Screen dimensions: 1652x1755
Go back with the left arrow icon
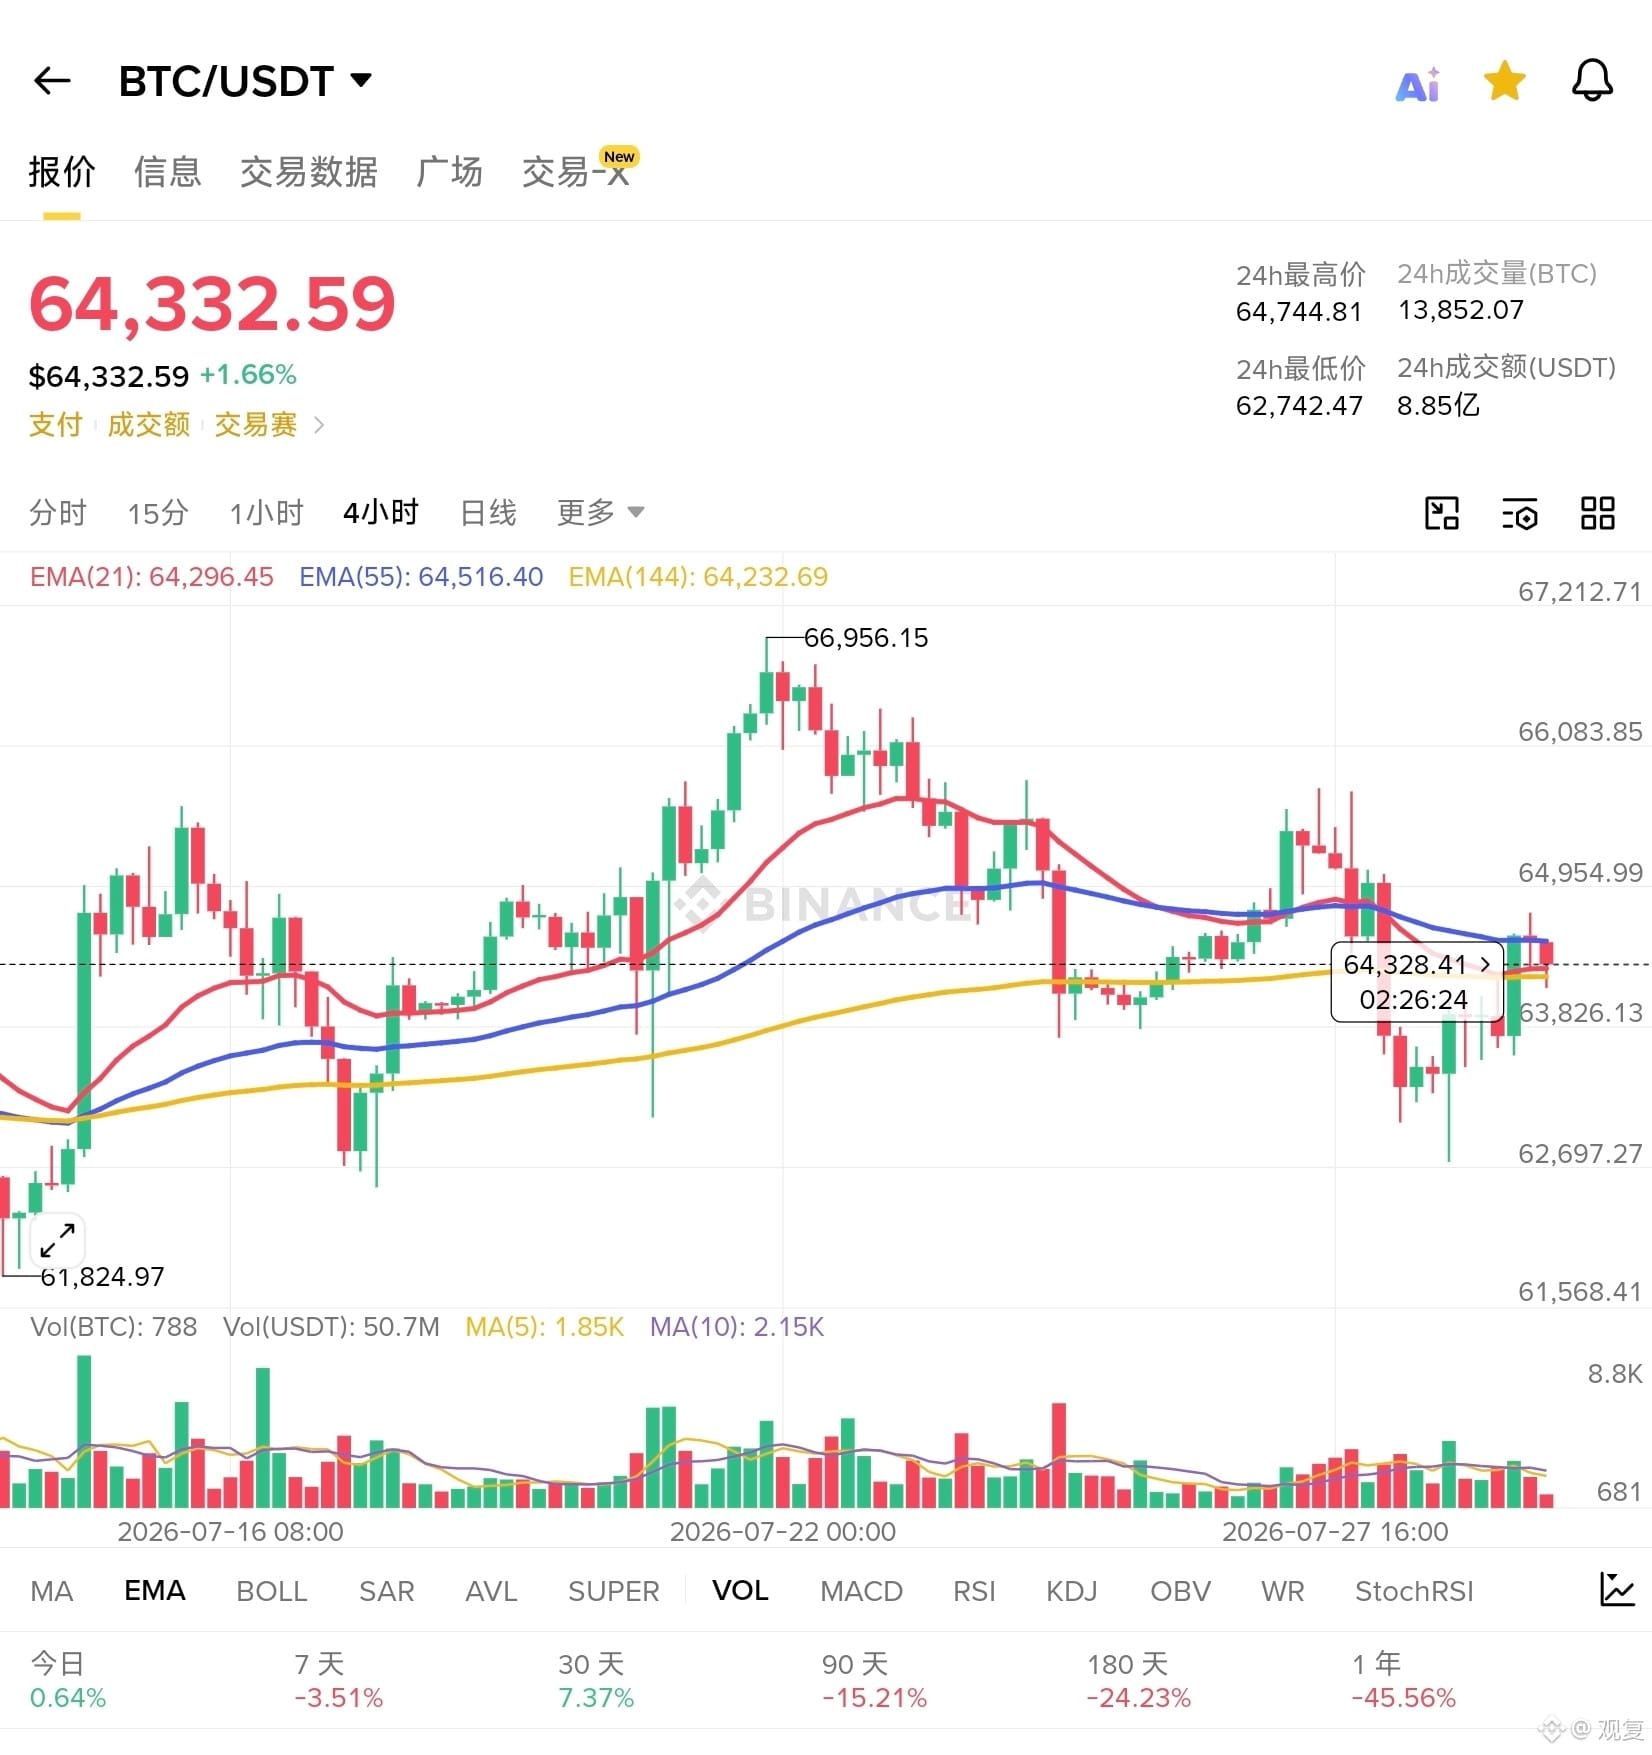52,81
